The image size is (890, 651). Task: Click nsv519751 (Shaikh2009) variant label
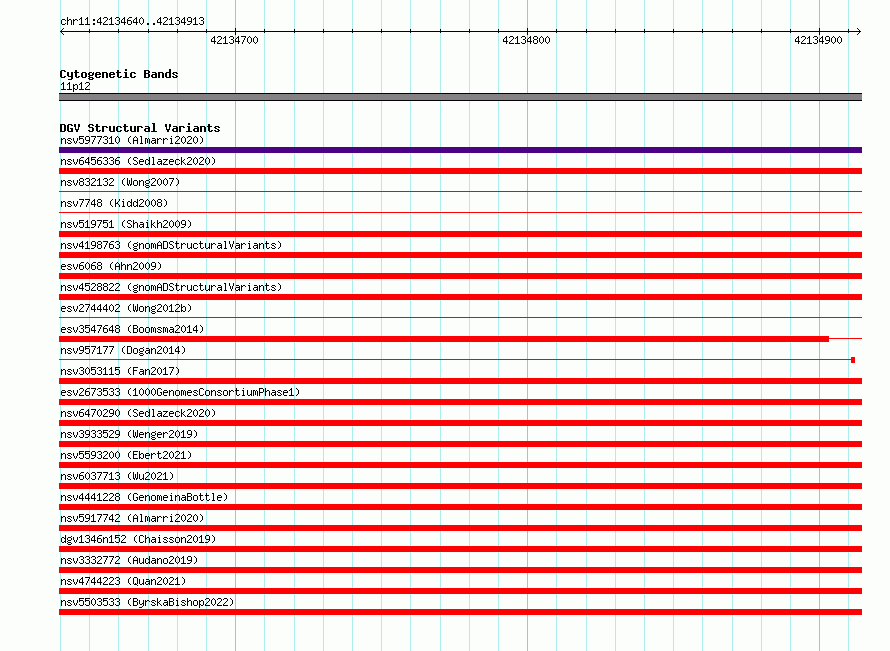(x=126, y=224)
